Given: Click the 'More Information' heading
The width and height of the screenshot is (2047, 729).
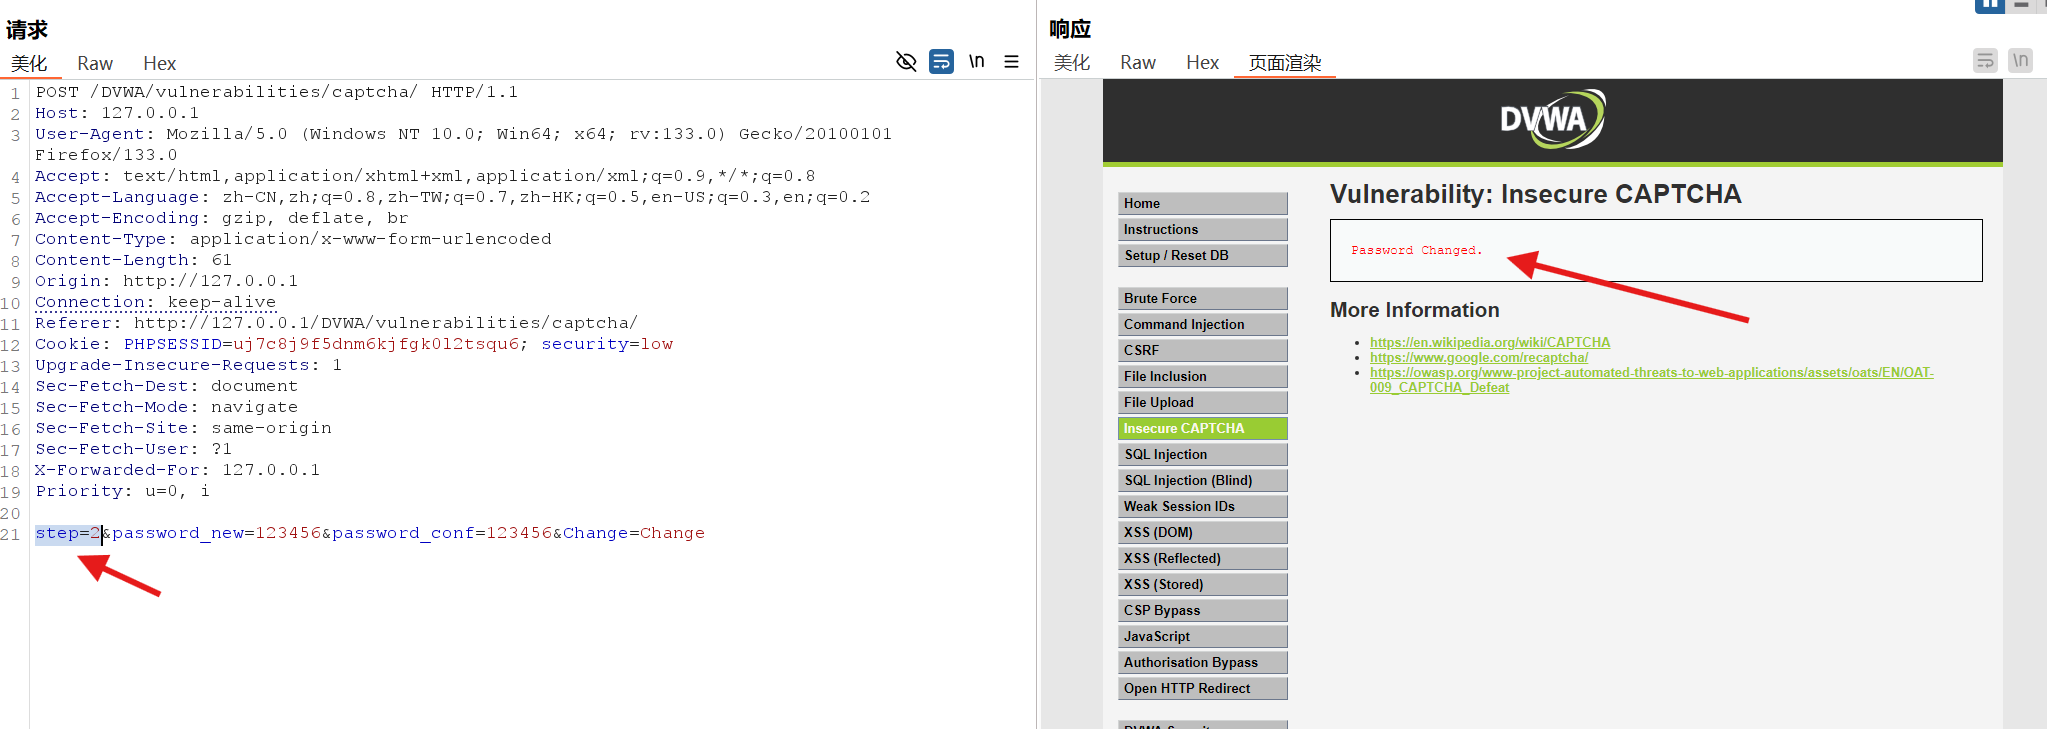Looking at the screenshot, I should point(1415,310).
